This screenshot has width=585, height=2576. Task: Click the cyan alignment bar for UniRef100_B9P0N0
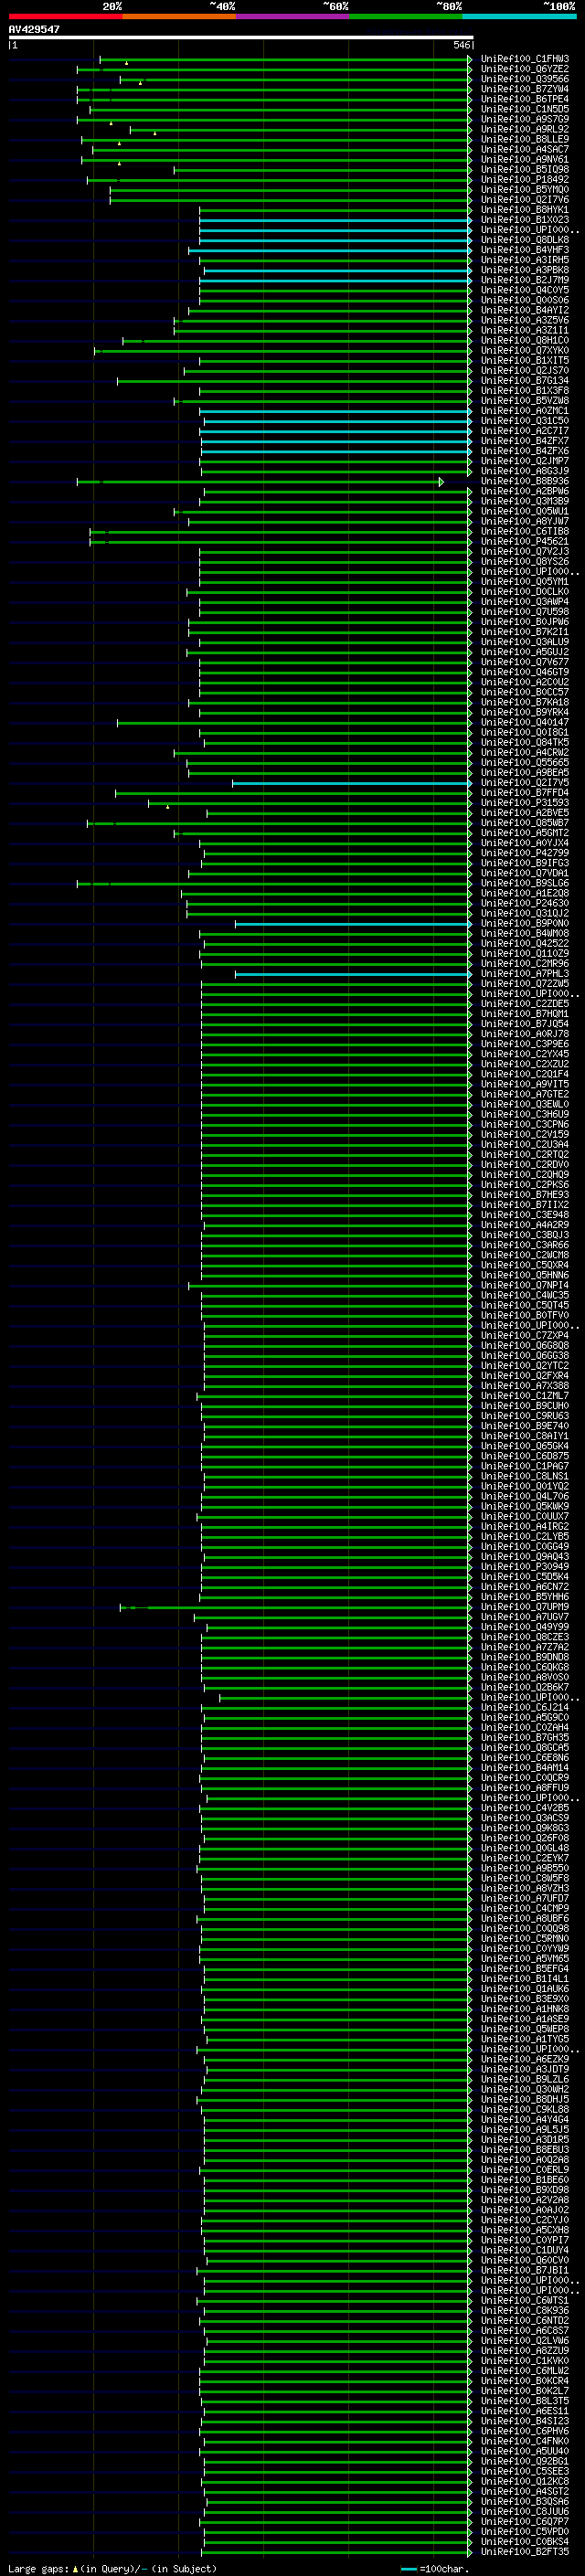point(353,924)
